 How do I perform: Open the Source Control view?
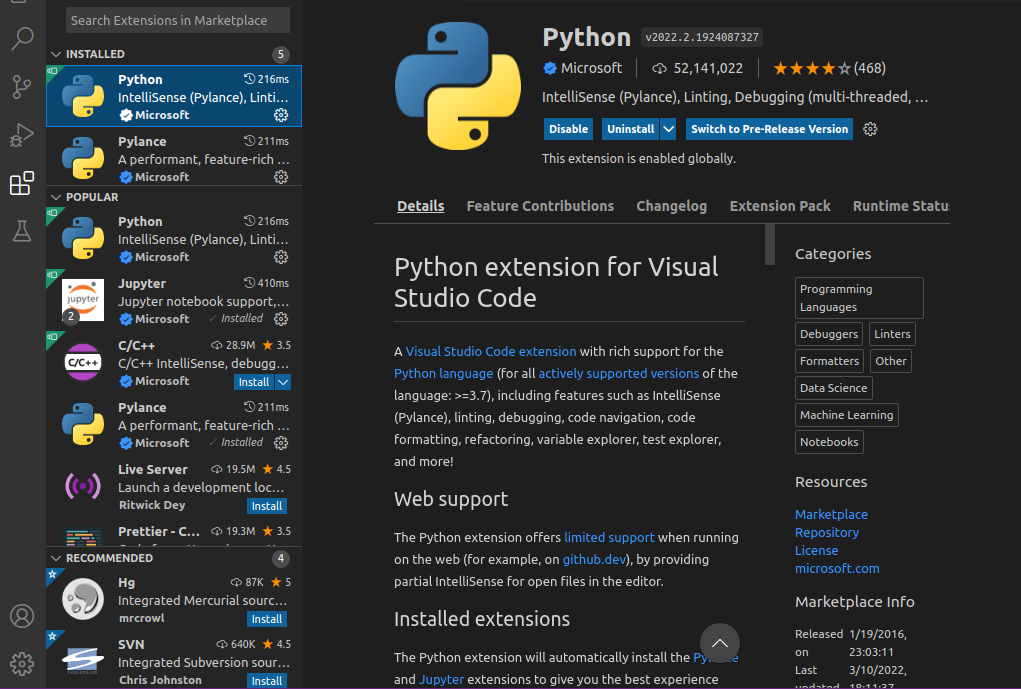22,87
